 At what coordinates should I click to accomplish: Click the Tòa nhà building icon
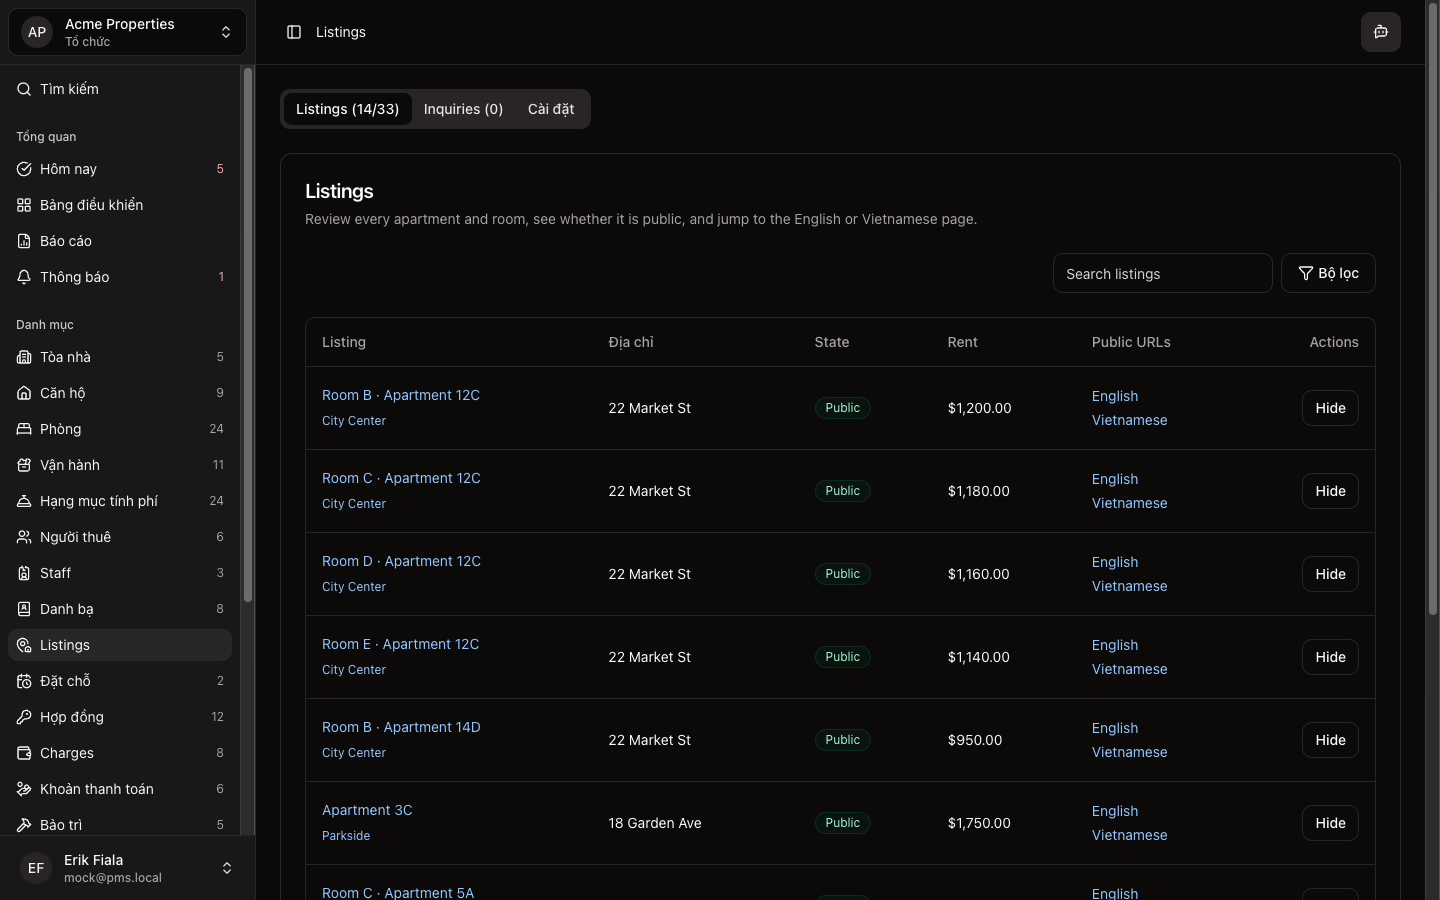24,357
